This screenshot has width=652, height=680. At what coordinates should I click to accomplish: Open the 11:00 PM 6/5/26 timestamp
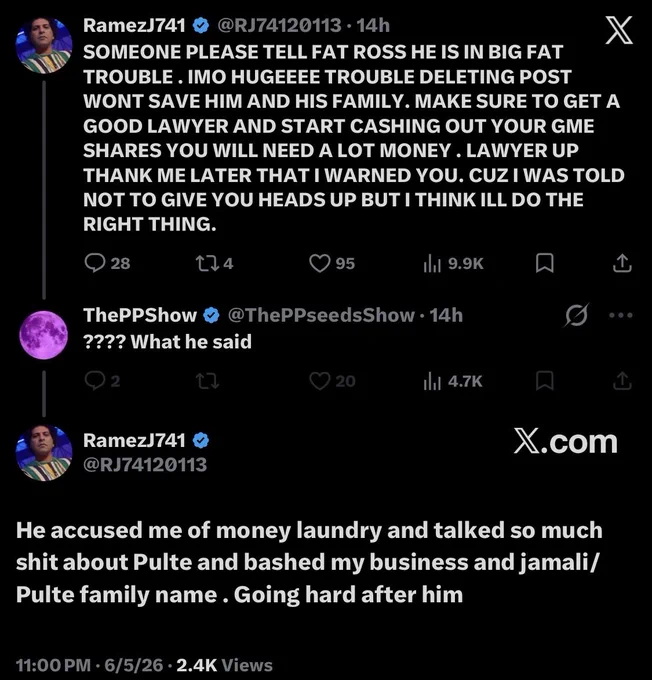tap(89, 665)
